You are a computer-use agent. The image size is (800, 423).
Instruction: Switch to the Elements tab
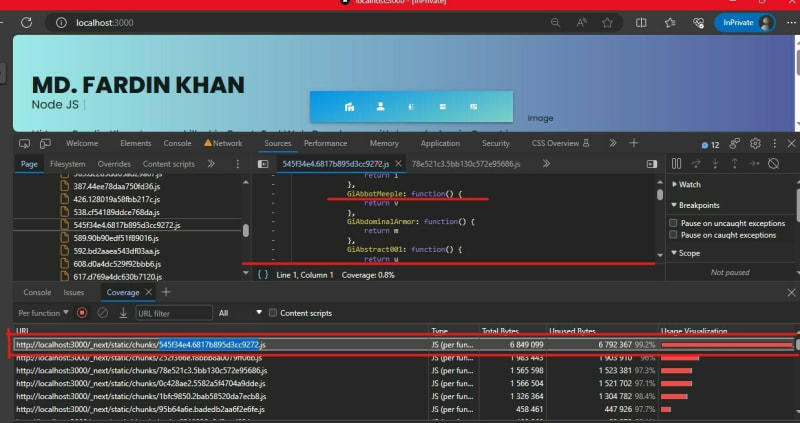coord(135,143)
